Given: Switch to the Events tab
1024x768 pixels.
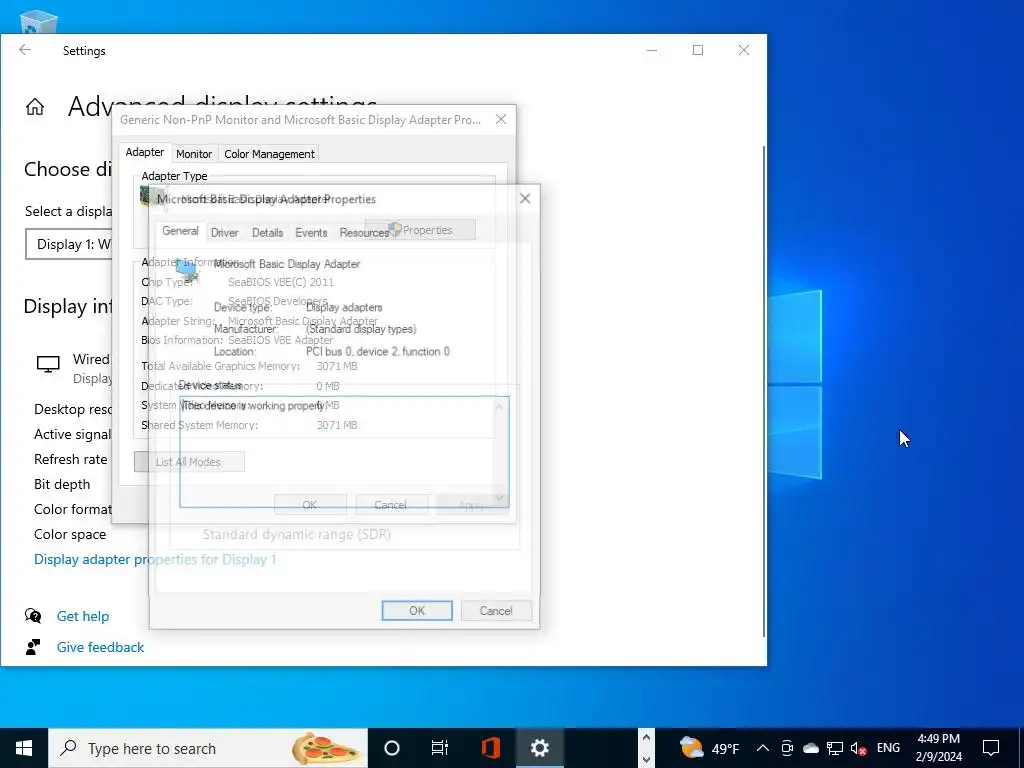Looking at the screenshot, I should [311, 232].
